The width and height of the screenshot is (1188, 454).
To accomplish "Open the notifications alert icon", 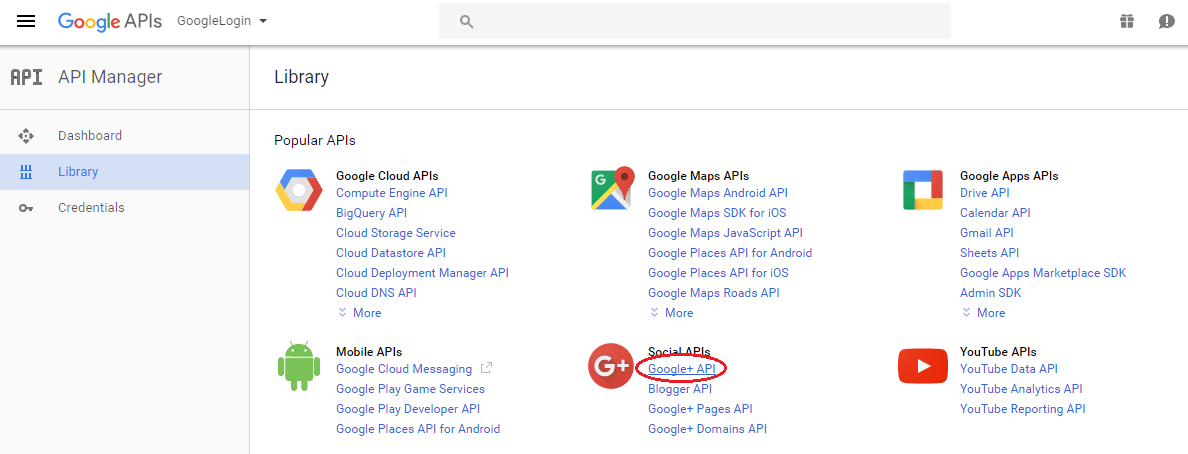I will tap(1166, 21).
